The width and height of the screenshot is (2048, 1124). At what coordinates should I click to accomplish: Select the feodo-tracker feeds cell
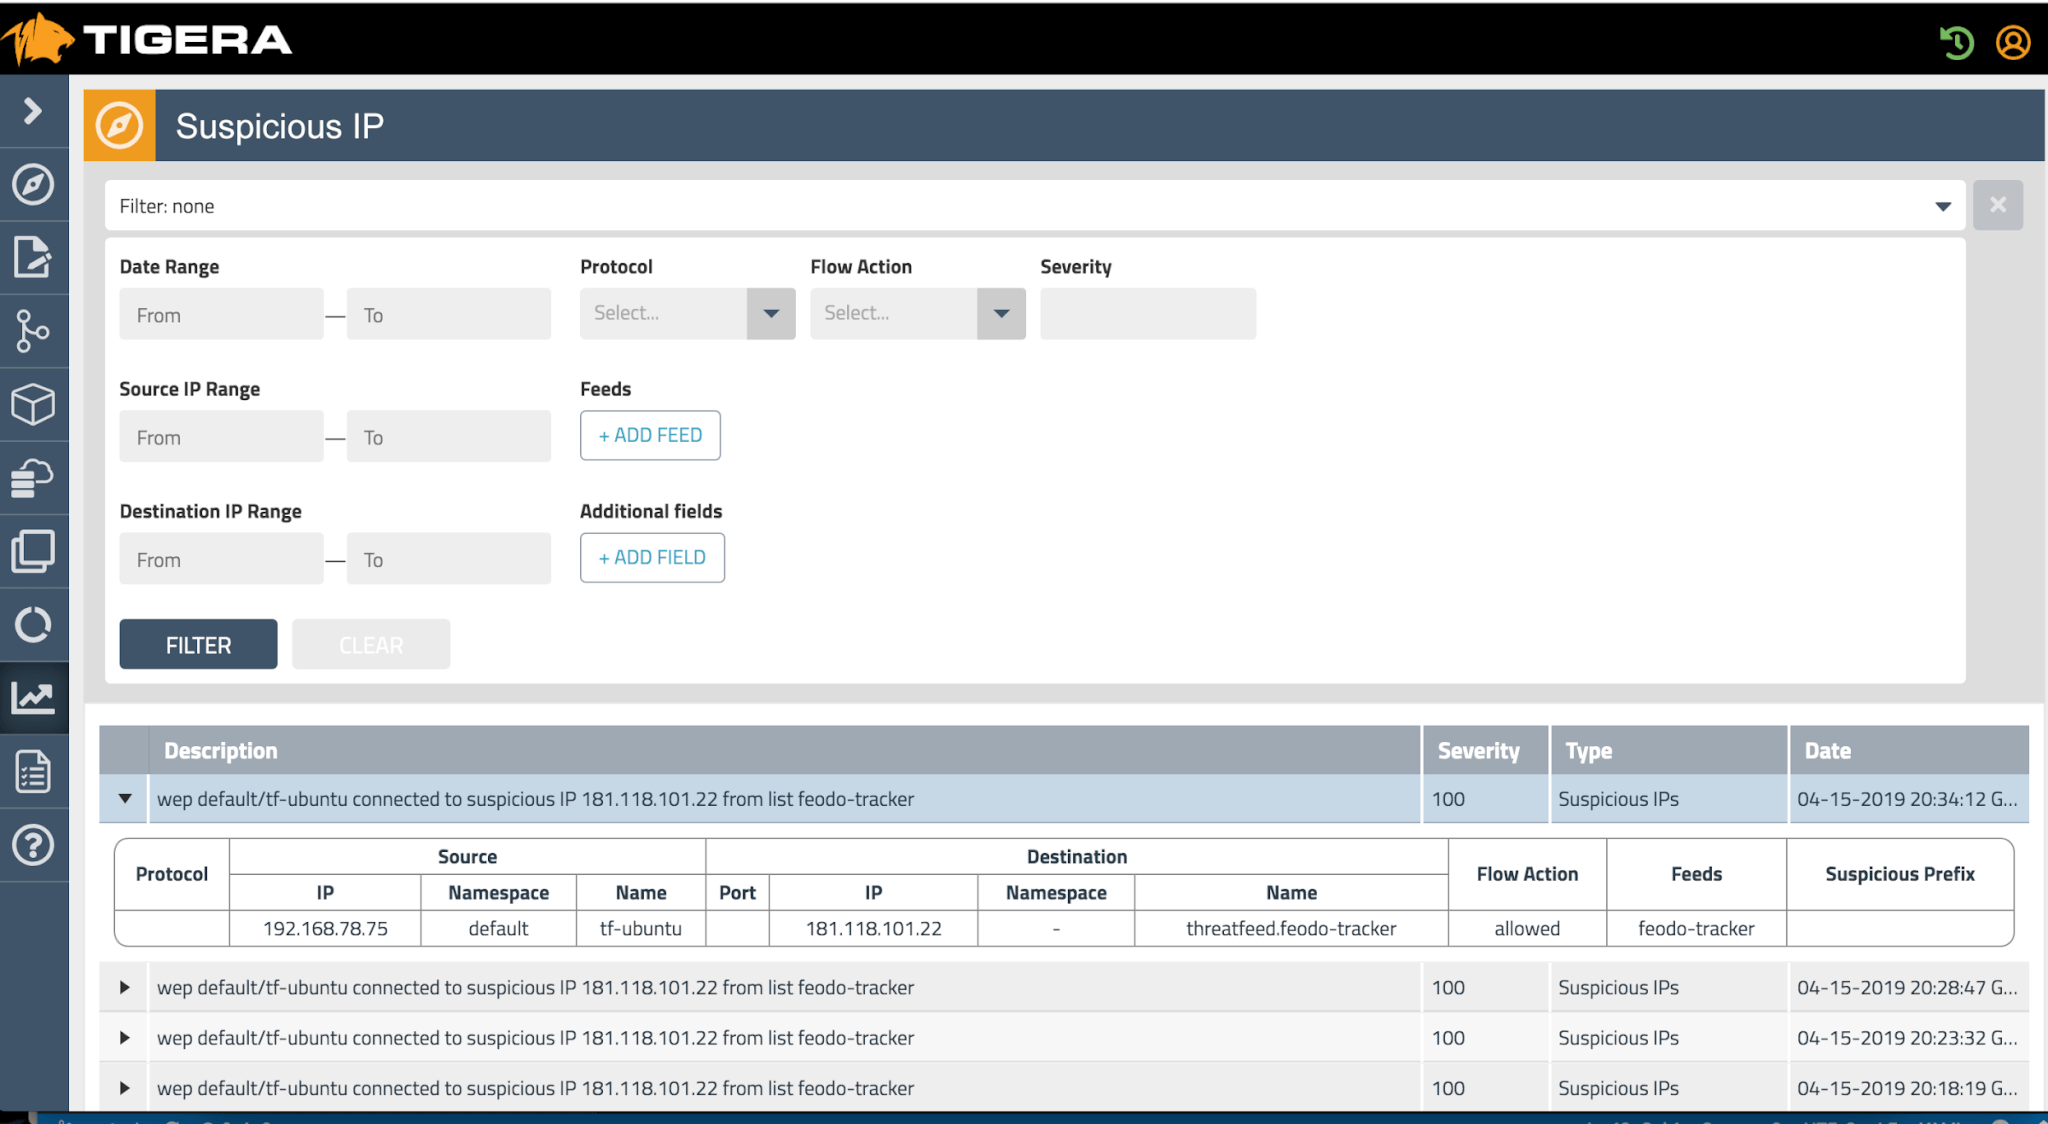tap(1696, 928)
